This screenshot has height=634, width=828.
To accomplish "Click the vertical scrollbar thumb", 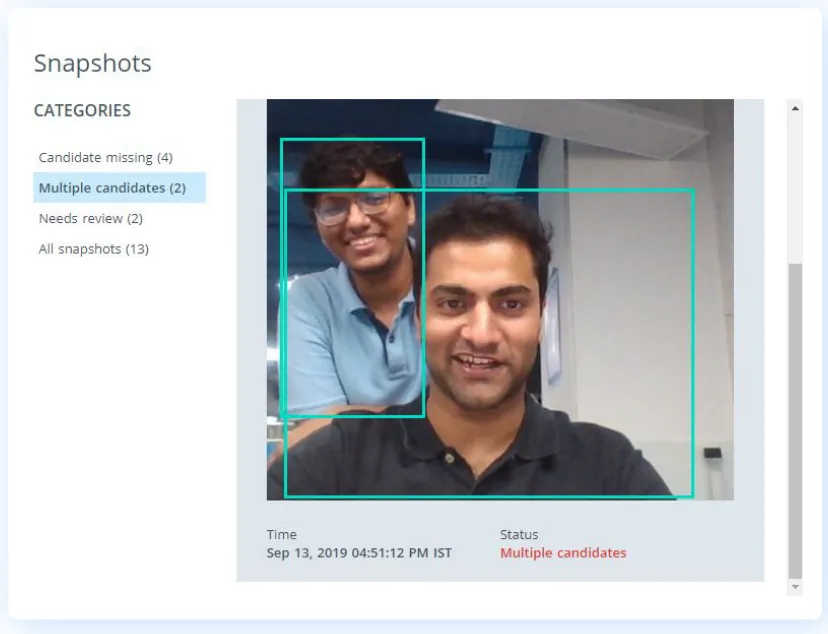I will tap(795, 421).
